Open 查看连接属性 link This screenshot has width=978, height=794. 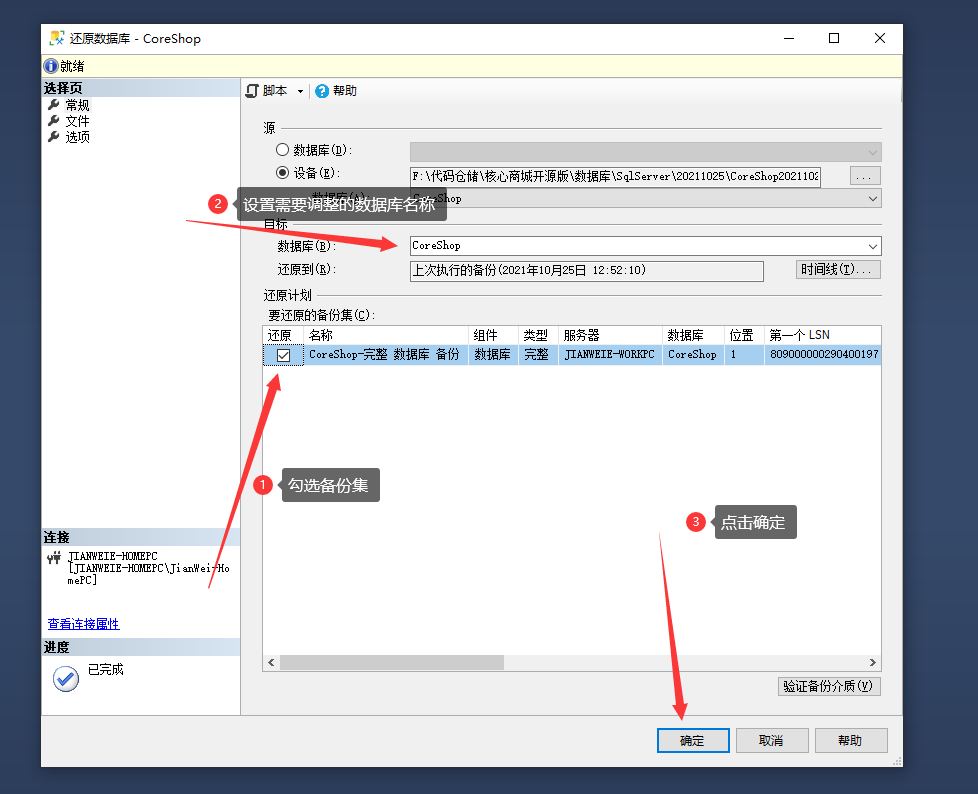[83, 624]
